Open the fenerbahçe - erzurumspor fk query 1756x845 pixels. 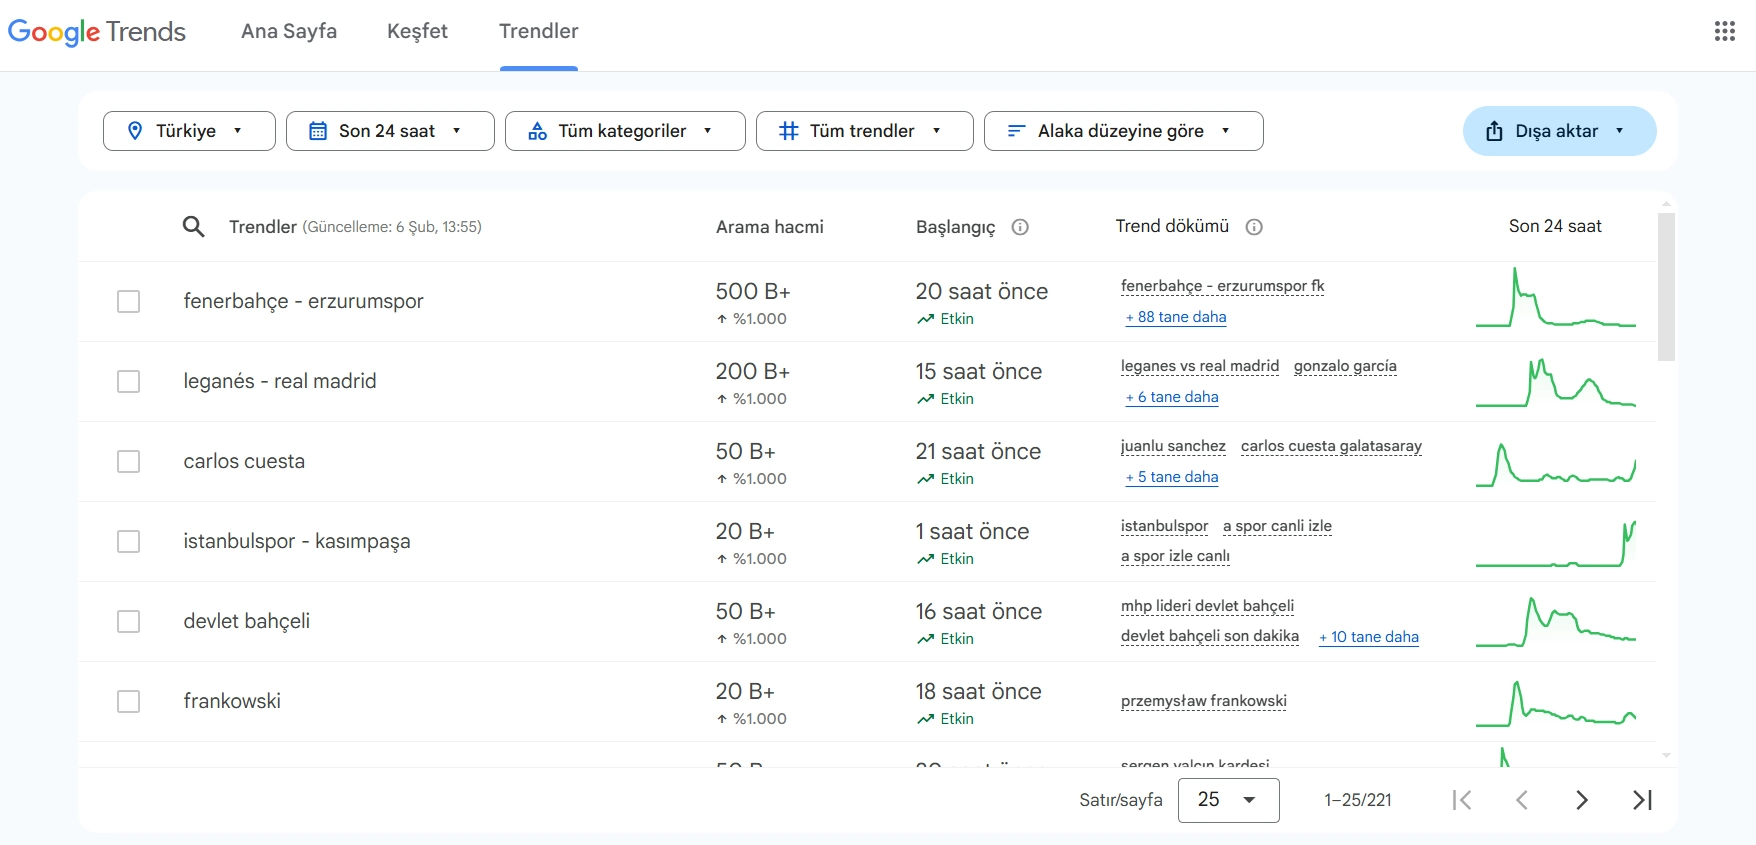coord(1223,286)
